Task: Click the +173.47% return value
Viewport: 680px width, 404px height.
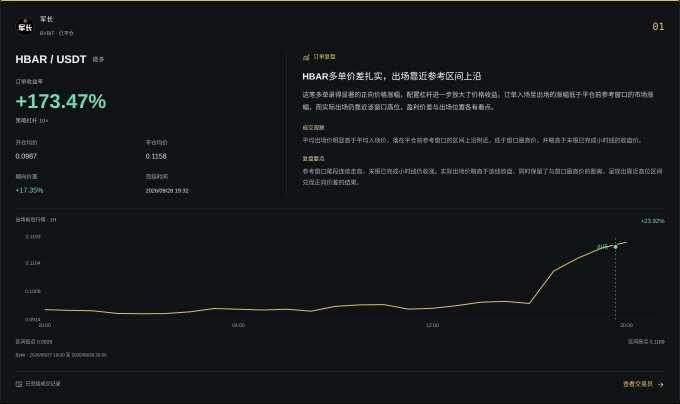Action: (x=61, y=101)
